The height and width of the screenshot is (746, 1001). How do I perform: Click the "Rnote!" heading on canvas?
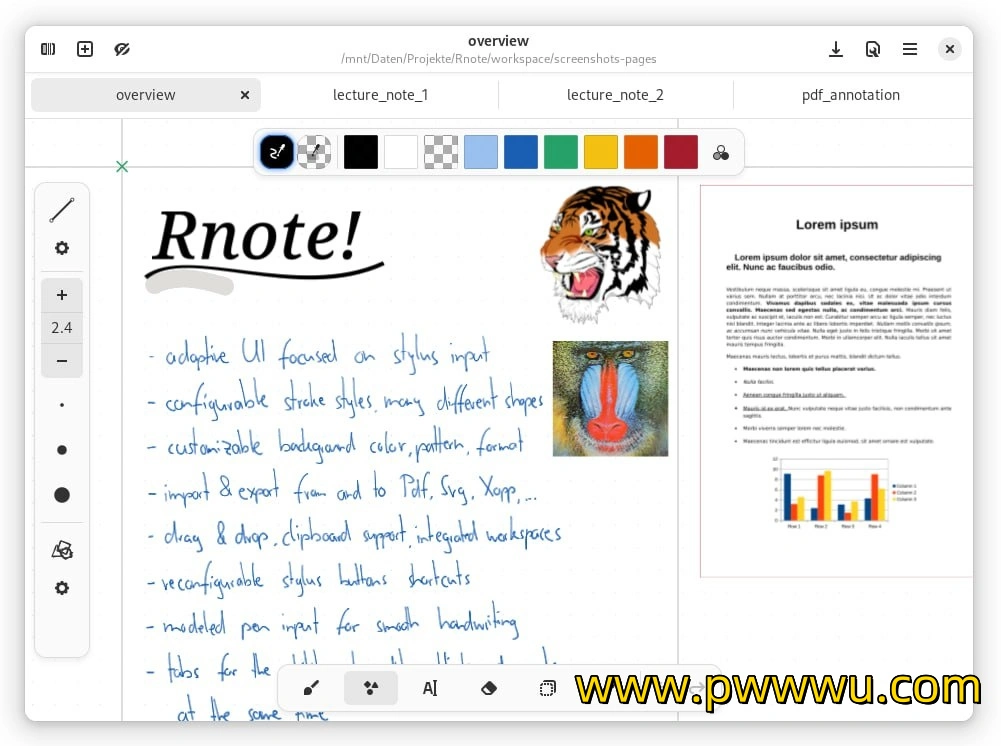coord(257,235)
